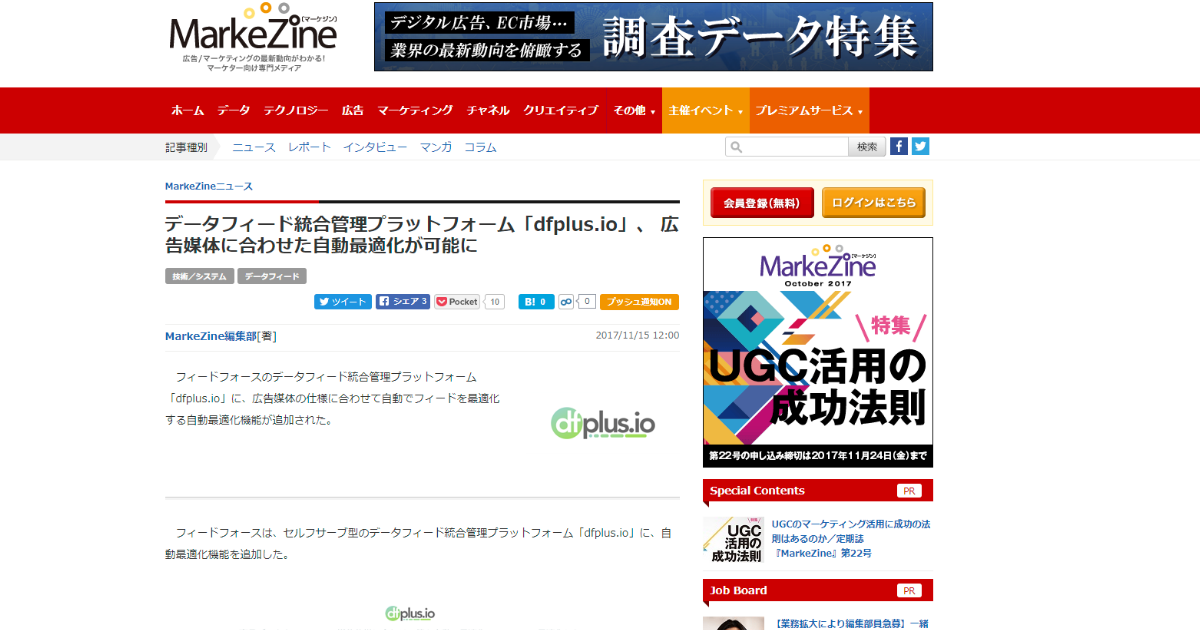This screenshot has width=1200, height=630.
Task: Save the article to Pocket
Action: click(457, 301)
